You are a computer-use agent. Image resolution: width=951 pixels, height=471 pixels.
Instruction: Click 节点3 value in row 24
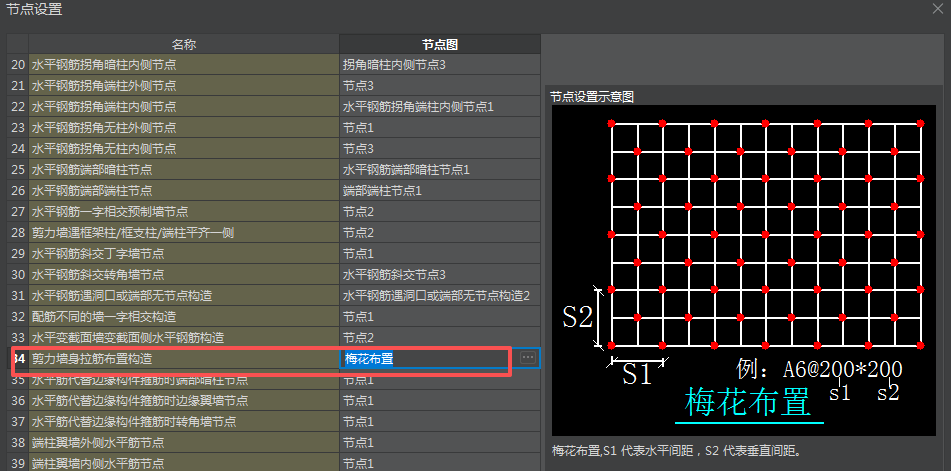coord(440,149)
